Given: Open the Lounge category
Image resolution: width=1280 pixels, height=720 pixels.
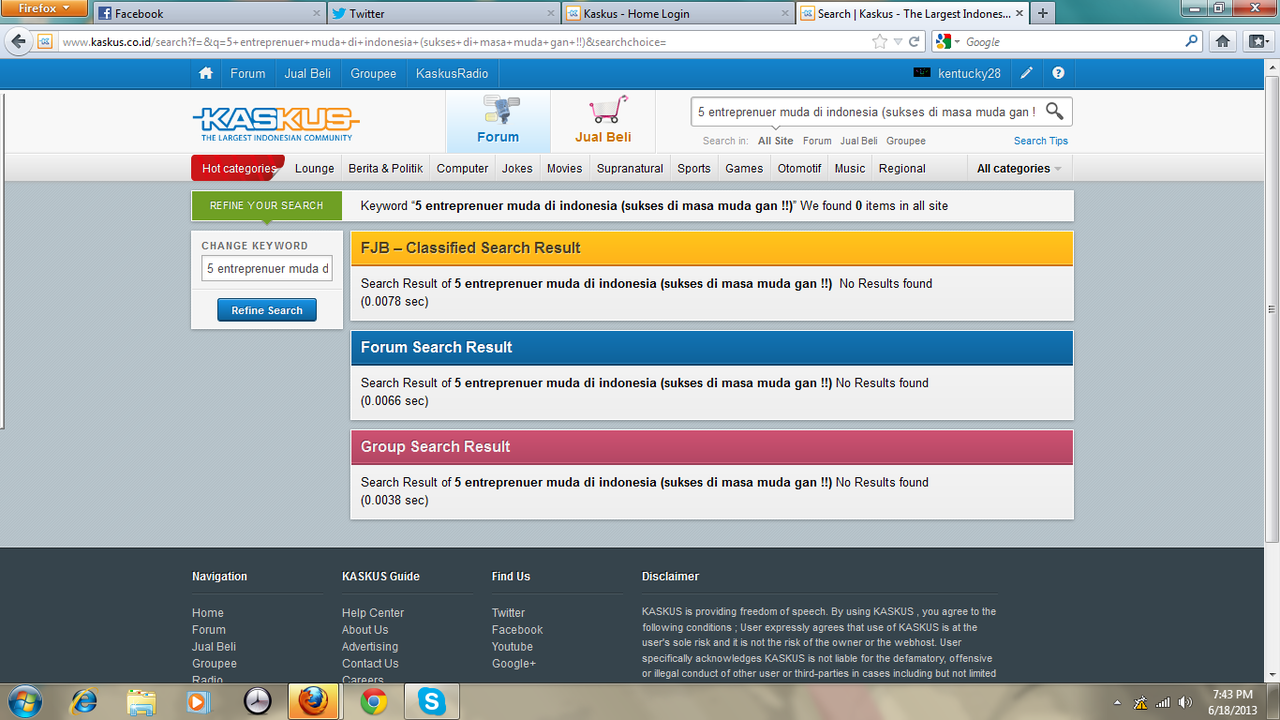Looking at the screenshot, I should pyautogui.click(x=314, y=168).
